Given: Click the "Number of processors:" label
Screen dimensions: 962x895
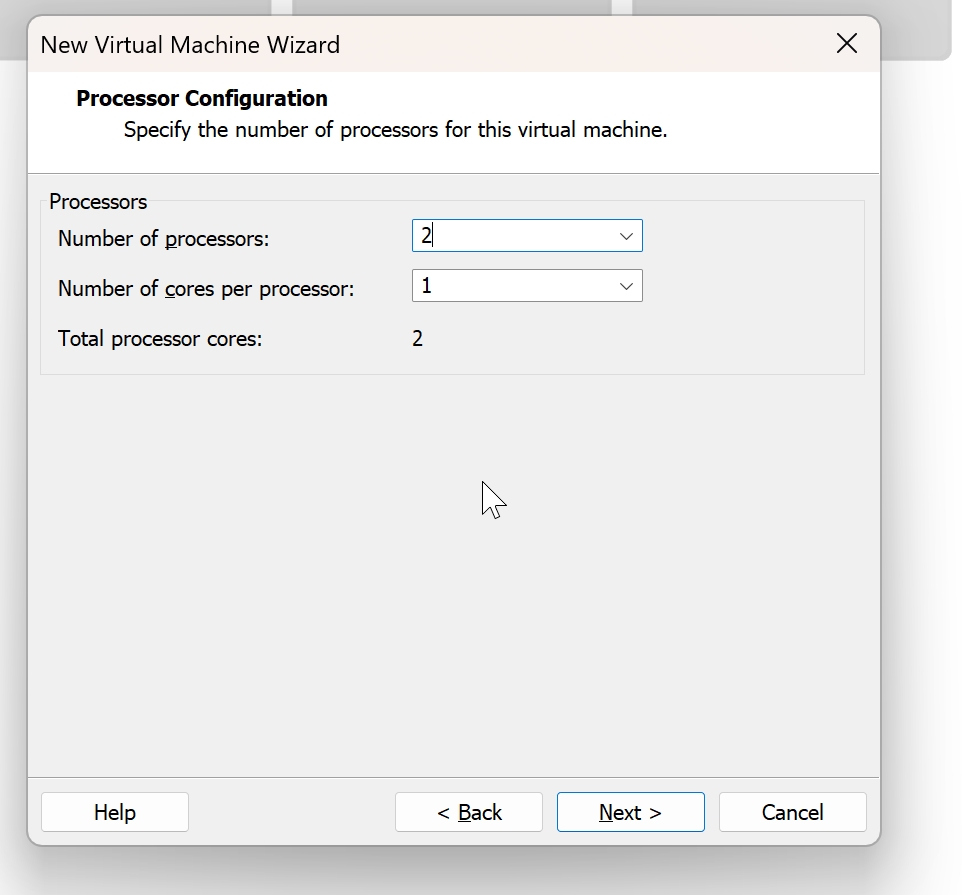Looking at the screenshot, I should point(164,239).
